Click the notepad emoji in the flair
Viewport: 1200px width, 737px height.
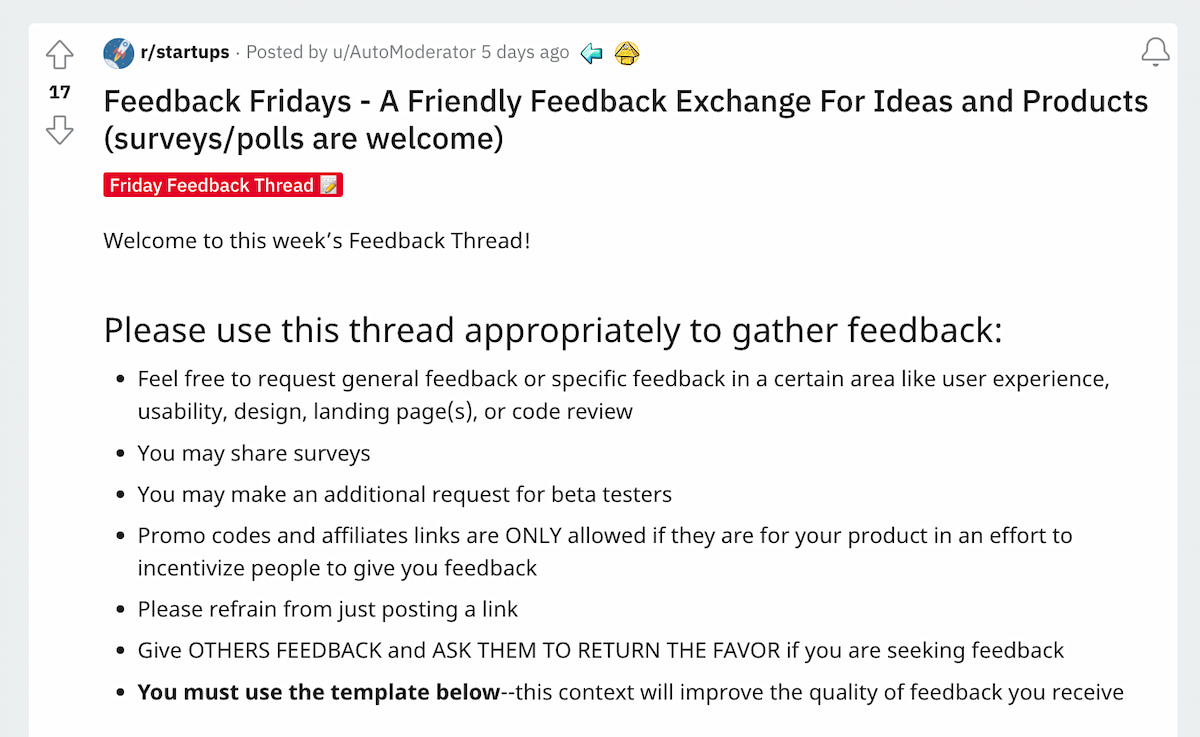(x=329, y=185)
